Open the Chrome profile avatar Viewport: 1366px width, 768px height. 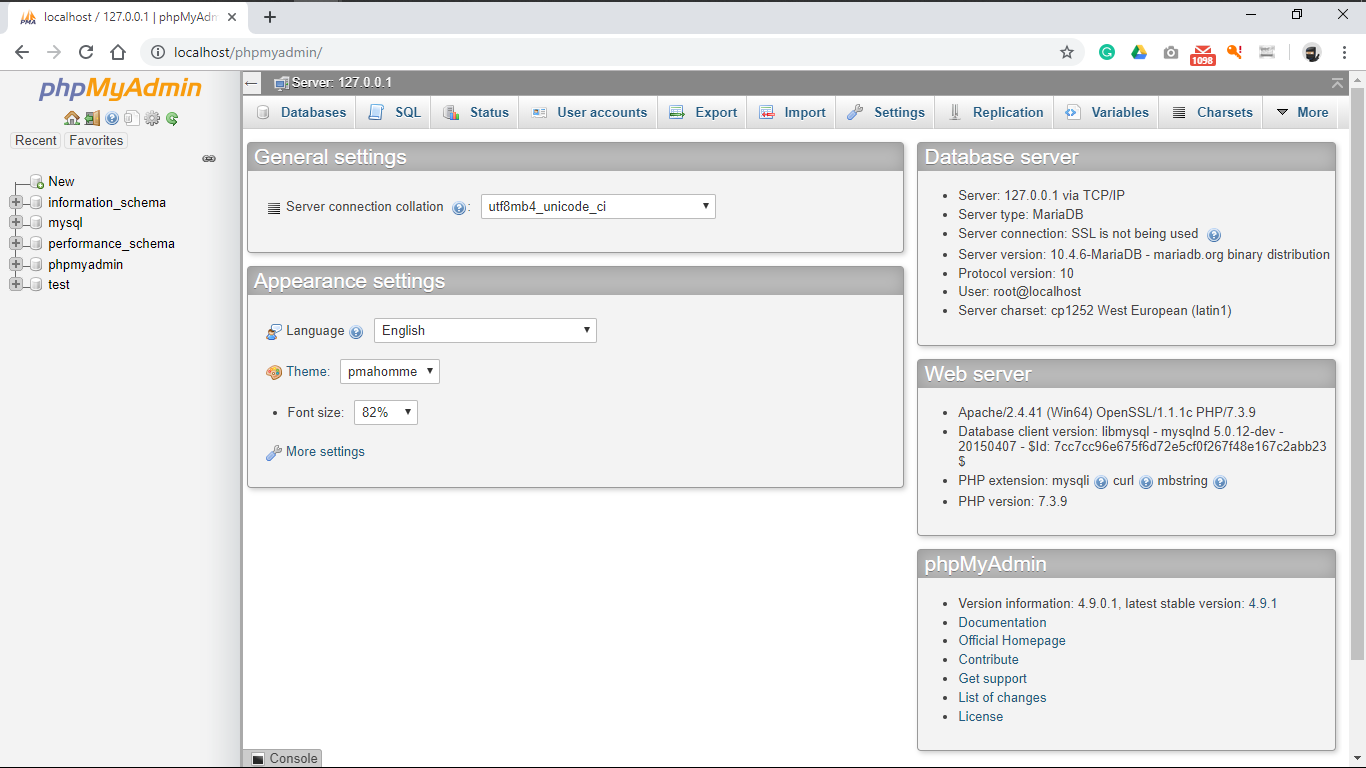1312,52
